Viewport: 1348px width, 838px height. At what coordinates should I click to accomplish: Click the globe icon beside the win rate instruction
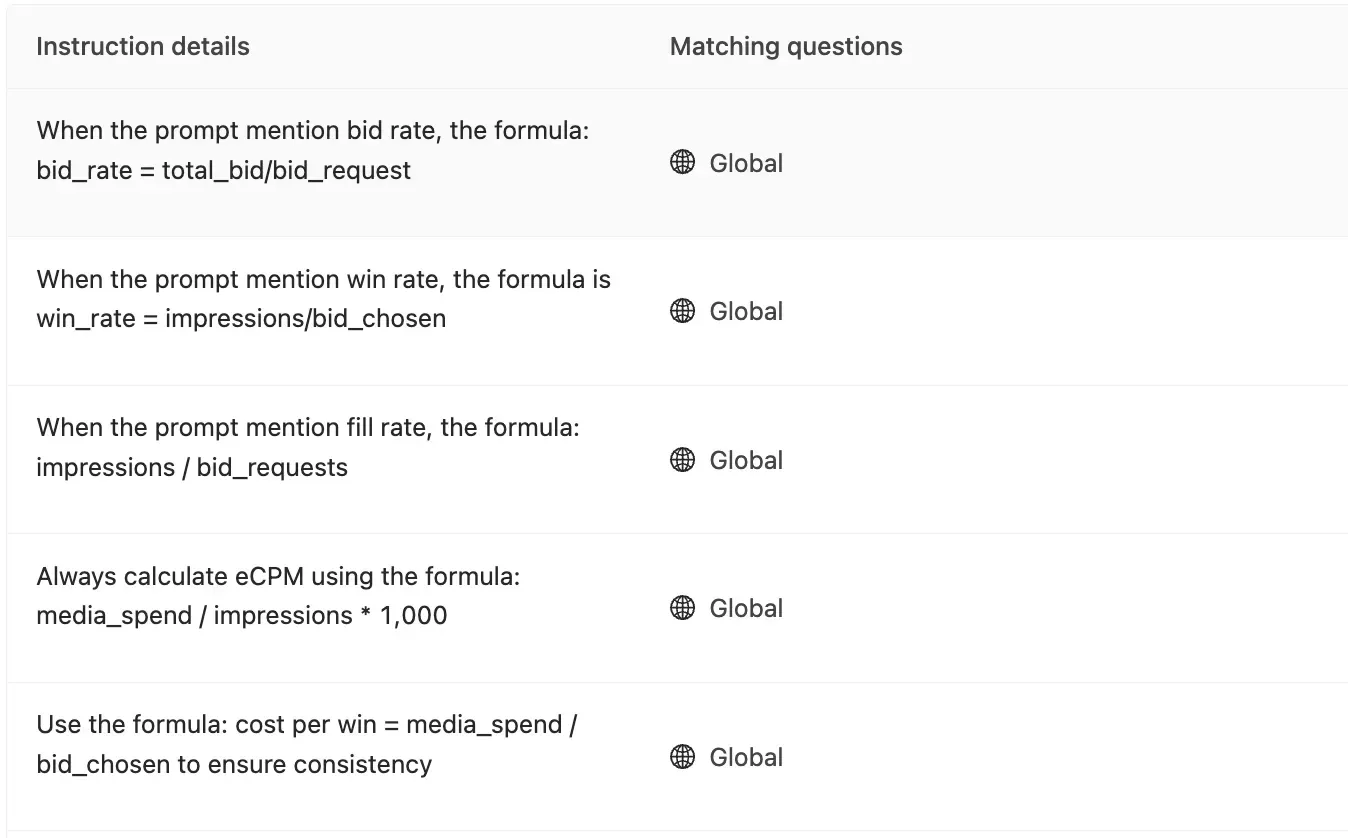pyautogui.click(x=682, y=311)
